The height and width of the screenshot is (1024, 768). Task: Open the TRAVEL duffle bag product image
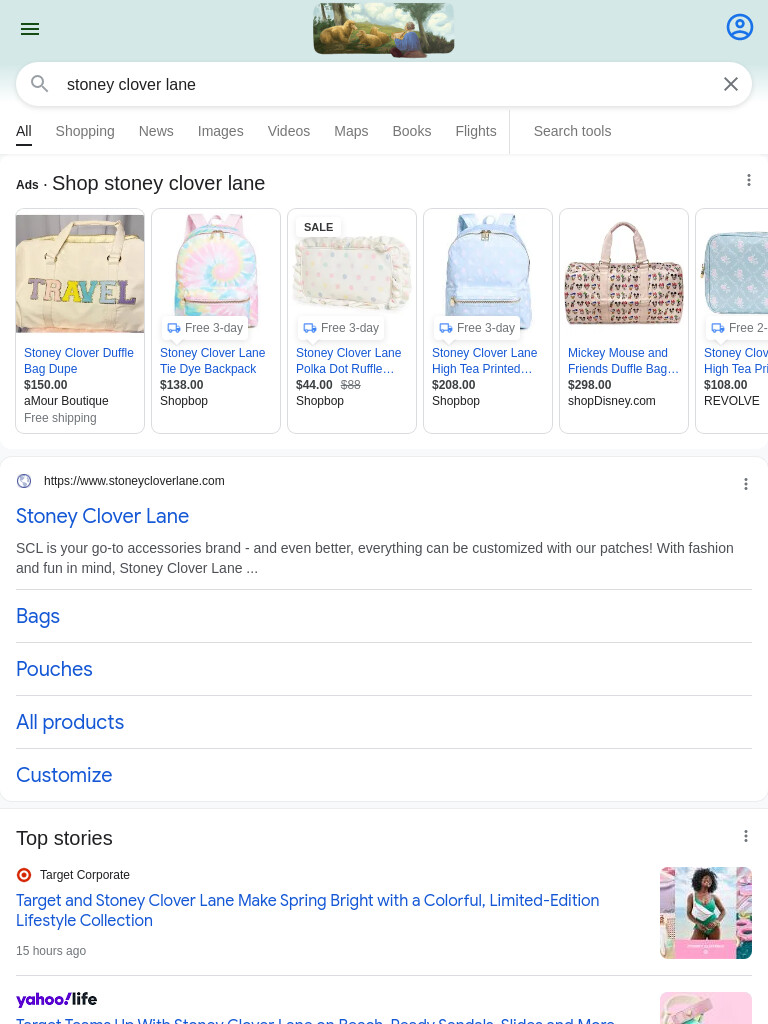click(80, 274)
